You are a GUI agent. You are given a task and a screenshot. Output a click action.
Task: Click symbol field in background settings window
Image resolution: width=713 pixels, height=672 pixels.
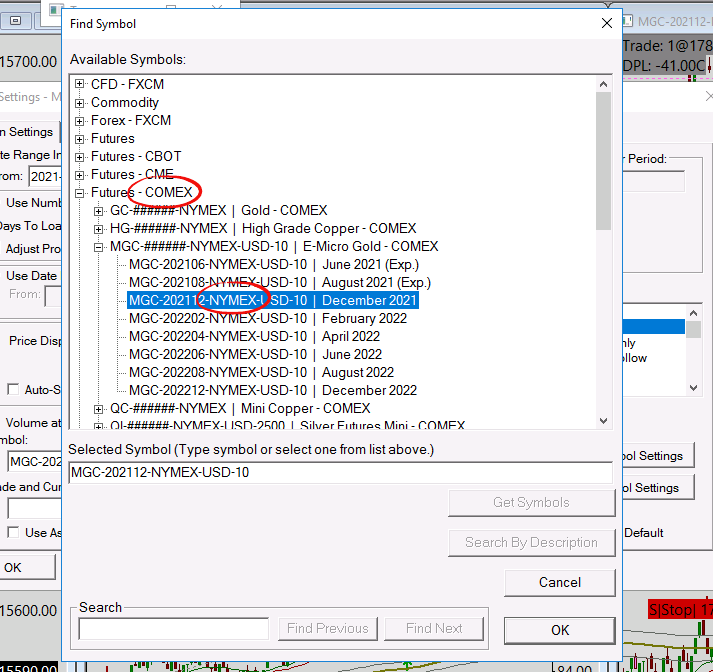point(35,462)
